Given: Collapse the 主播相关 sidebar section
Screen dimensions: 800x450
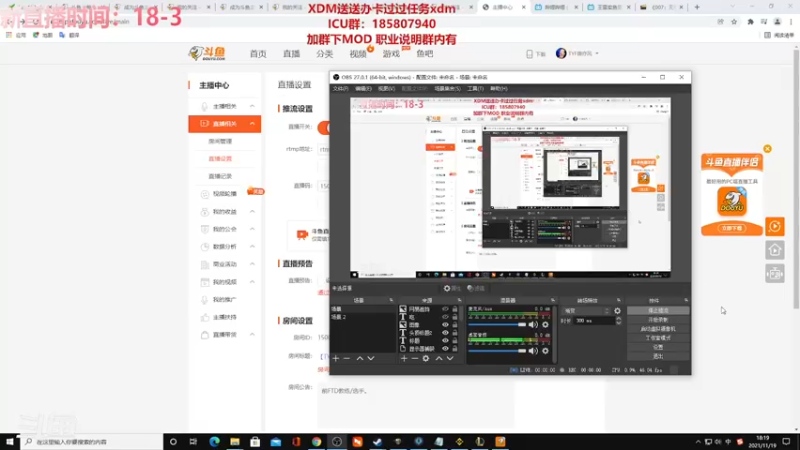Looking at the screenshot, I should pyautogui.click(x=252, y=106).
